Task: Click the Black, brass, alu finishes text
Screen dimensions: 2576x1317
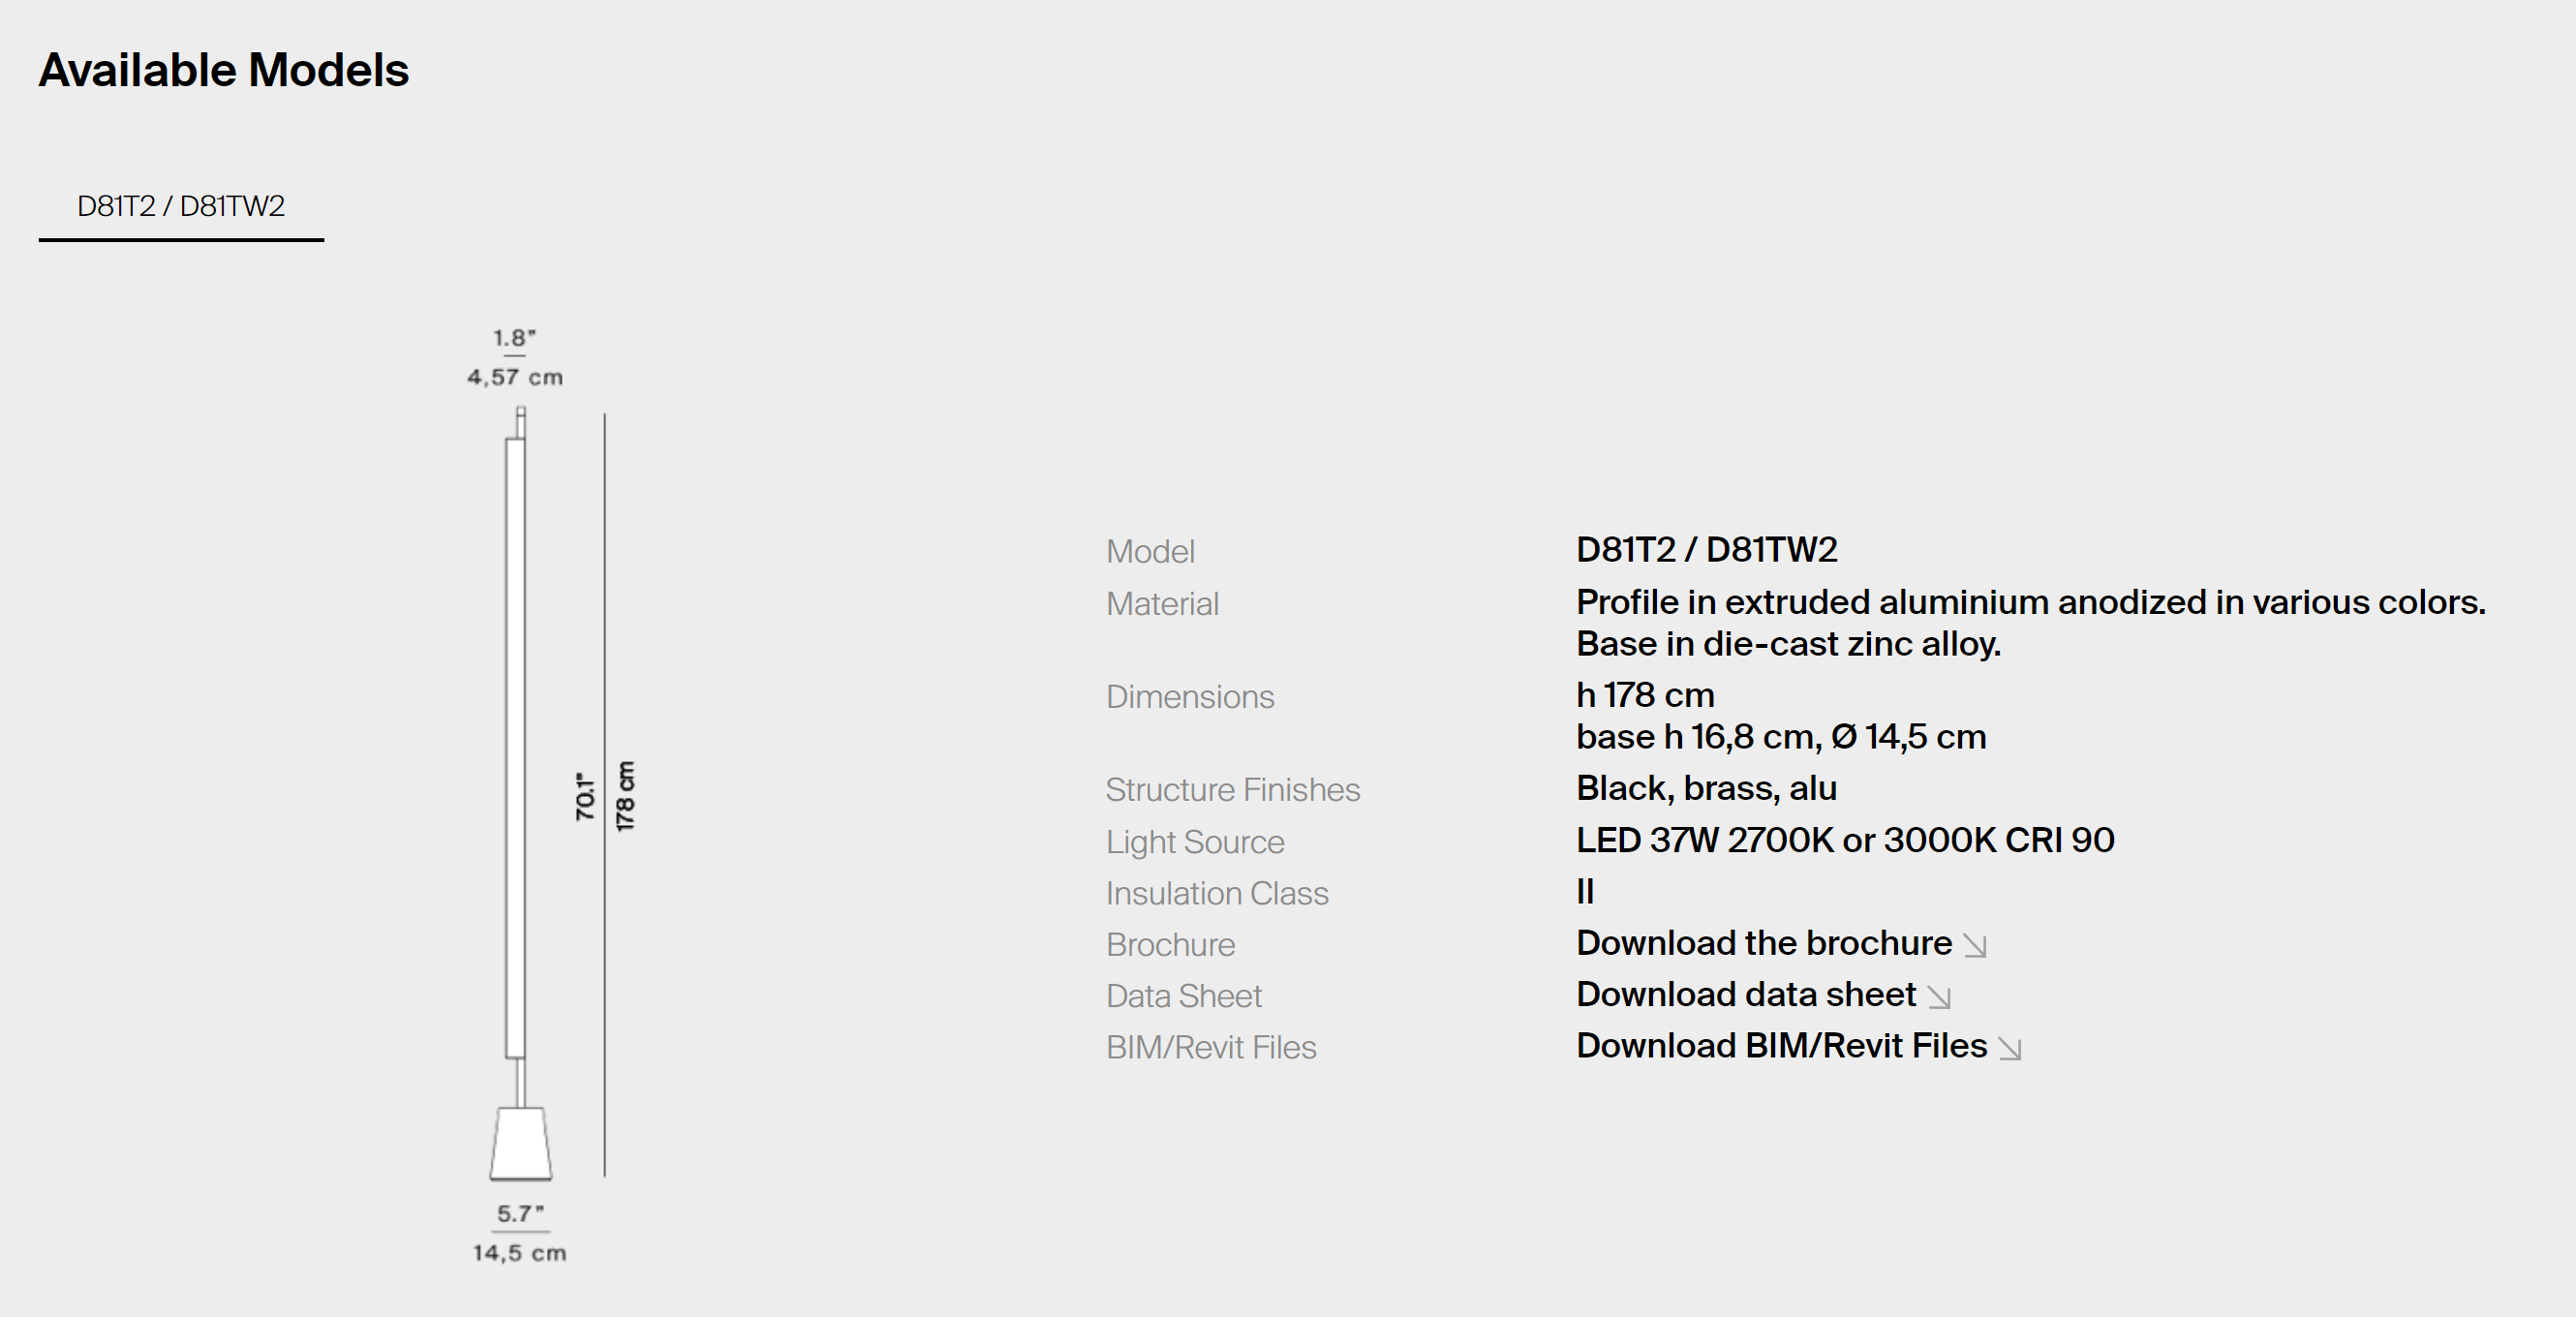Action: [1706, 788]
